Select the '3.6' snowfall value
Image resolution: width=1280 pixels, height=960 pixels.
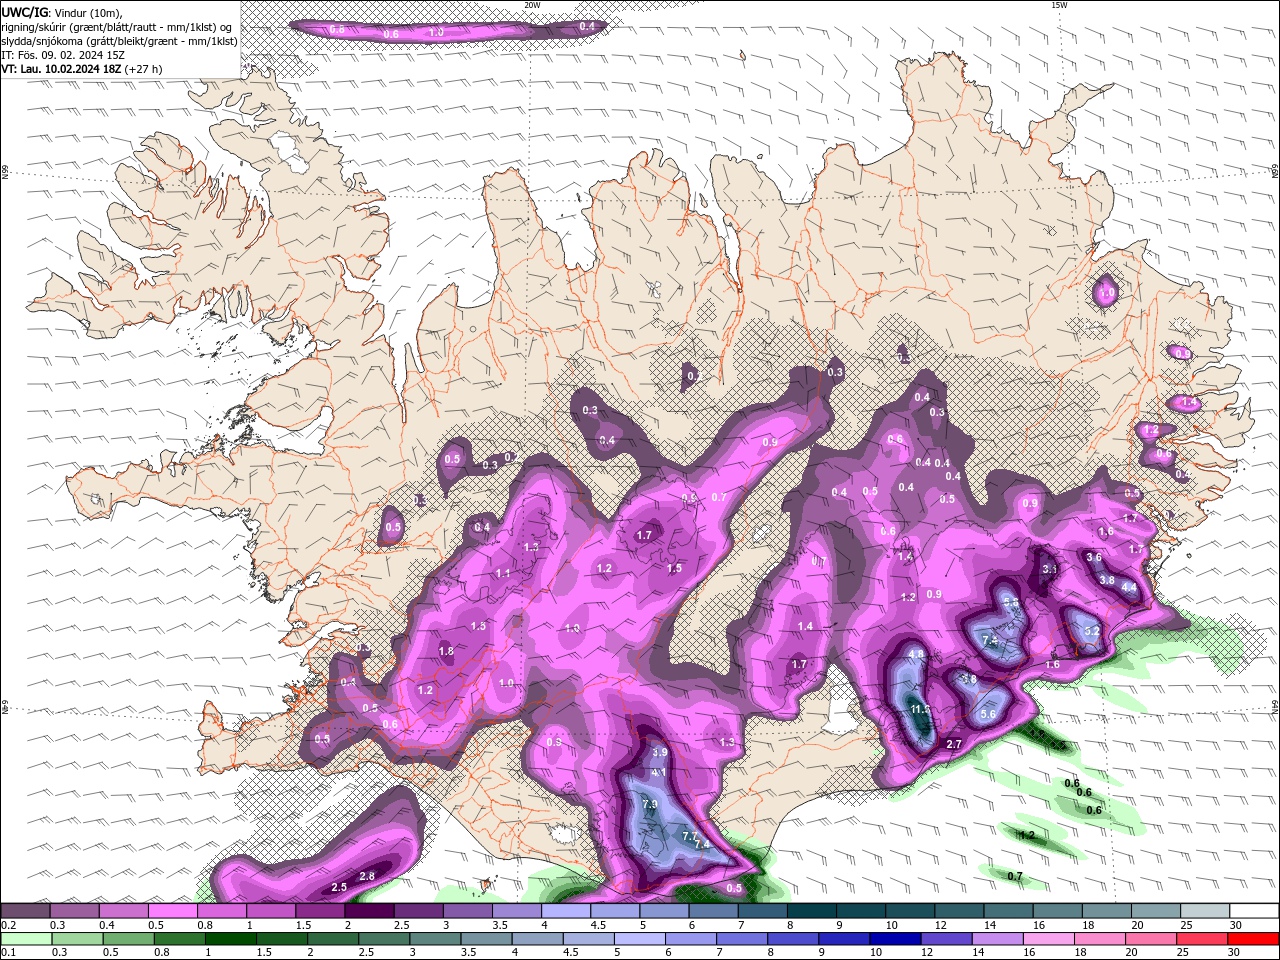coord(1094,557)
